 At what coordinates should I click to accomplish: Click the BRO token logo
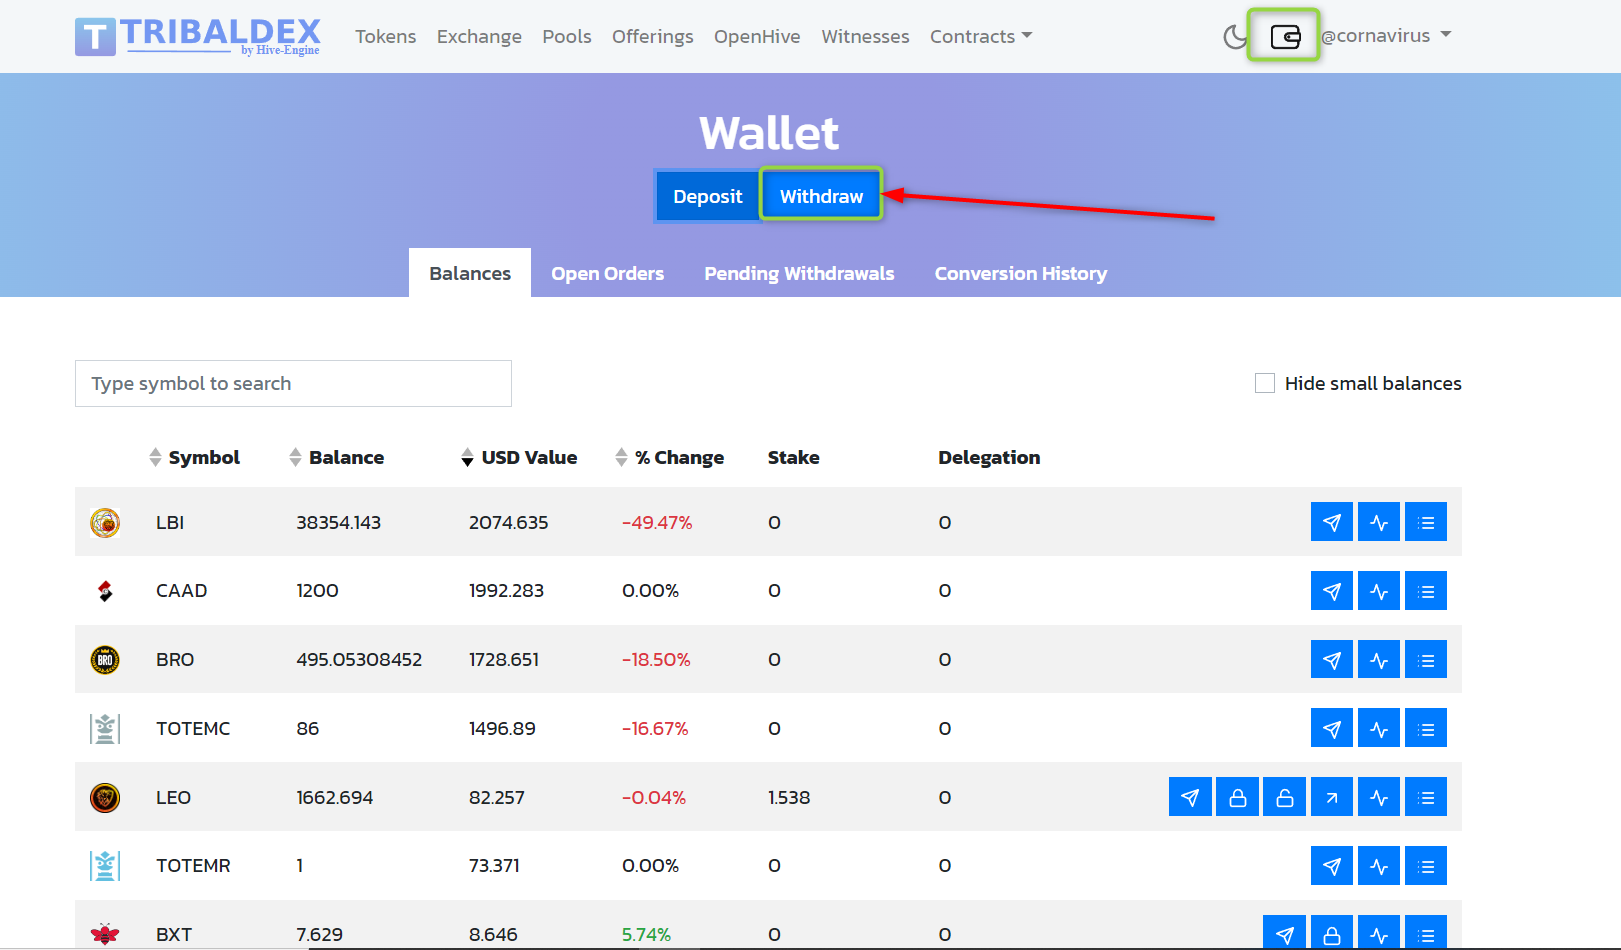105,660
